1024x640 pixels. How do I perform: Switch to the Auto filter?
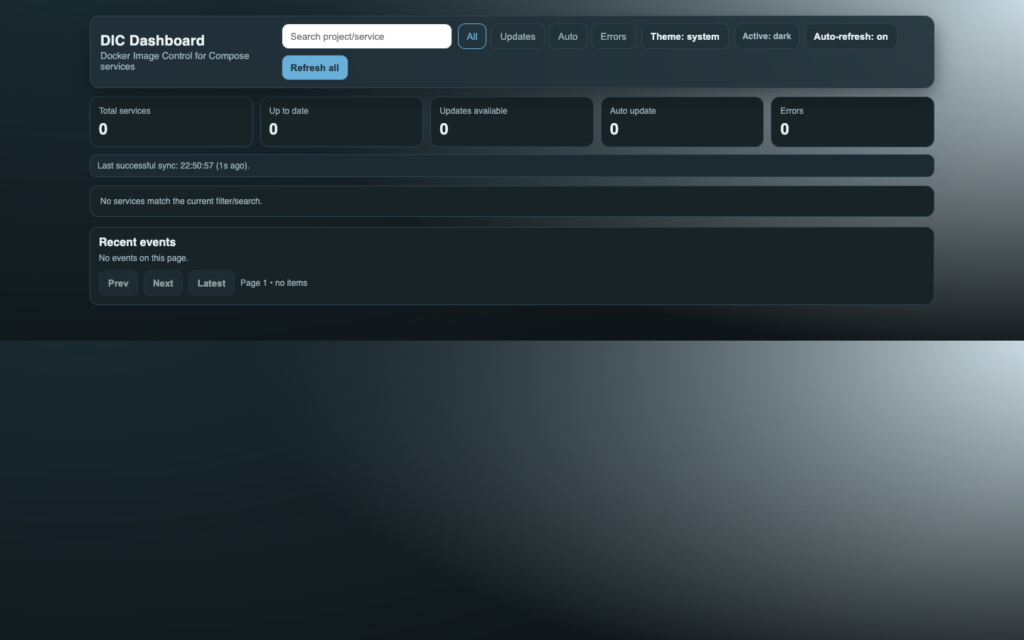567,36
